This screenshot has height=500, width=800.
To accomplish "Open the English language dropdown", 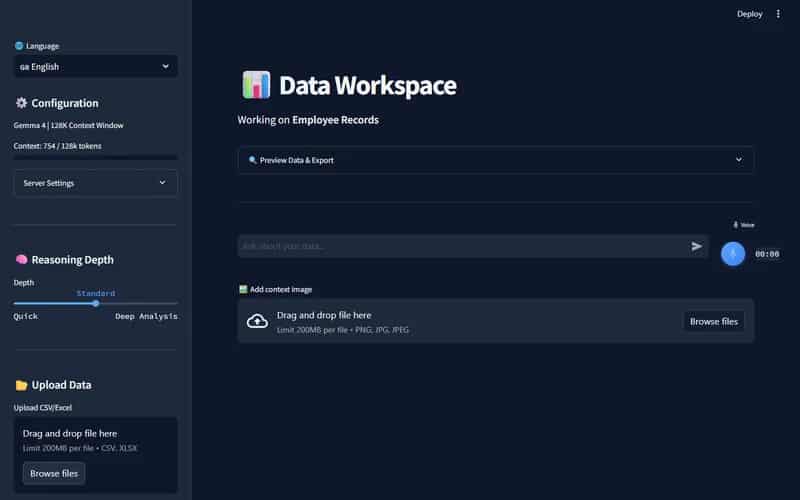I will 95,66.
